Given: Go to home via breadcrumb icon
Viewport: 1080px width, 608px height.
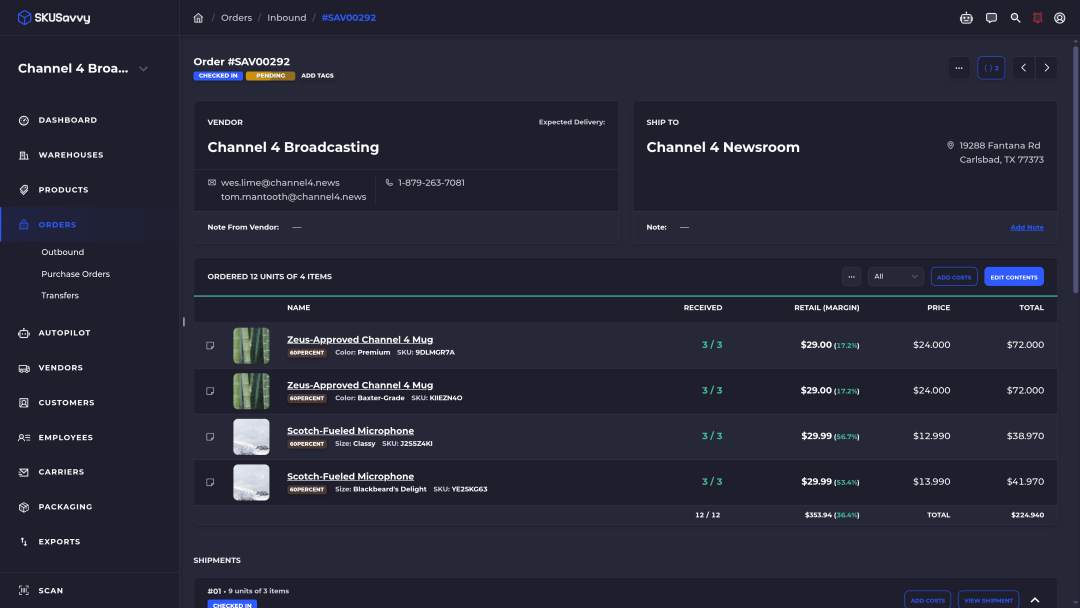Looking at the screenshot, I should click(198, 18).
